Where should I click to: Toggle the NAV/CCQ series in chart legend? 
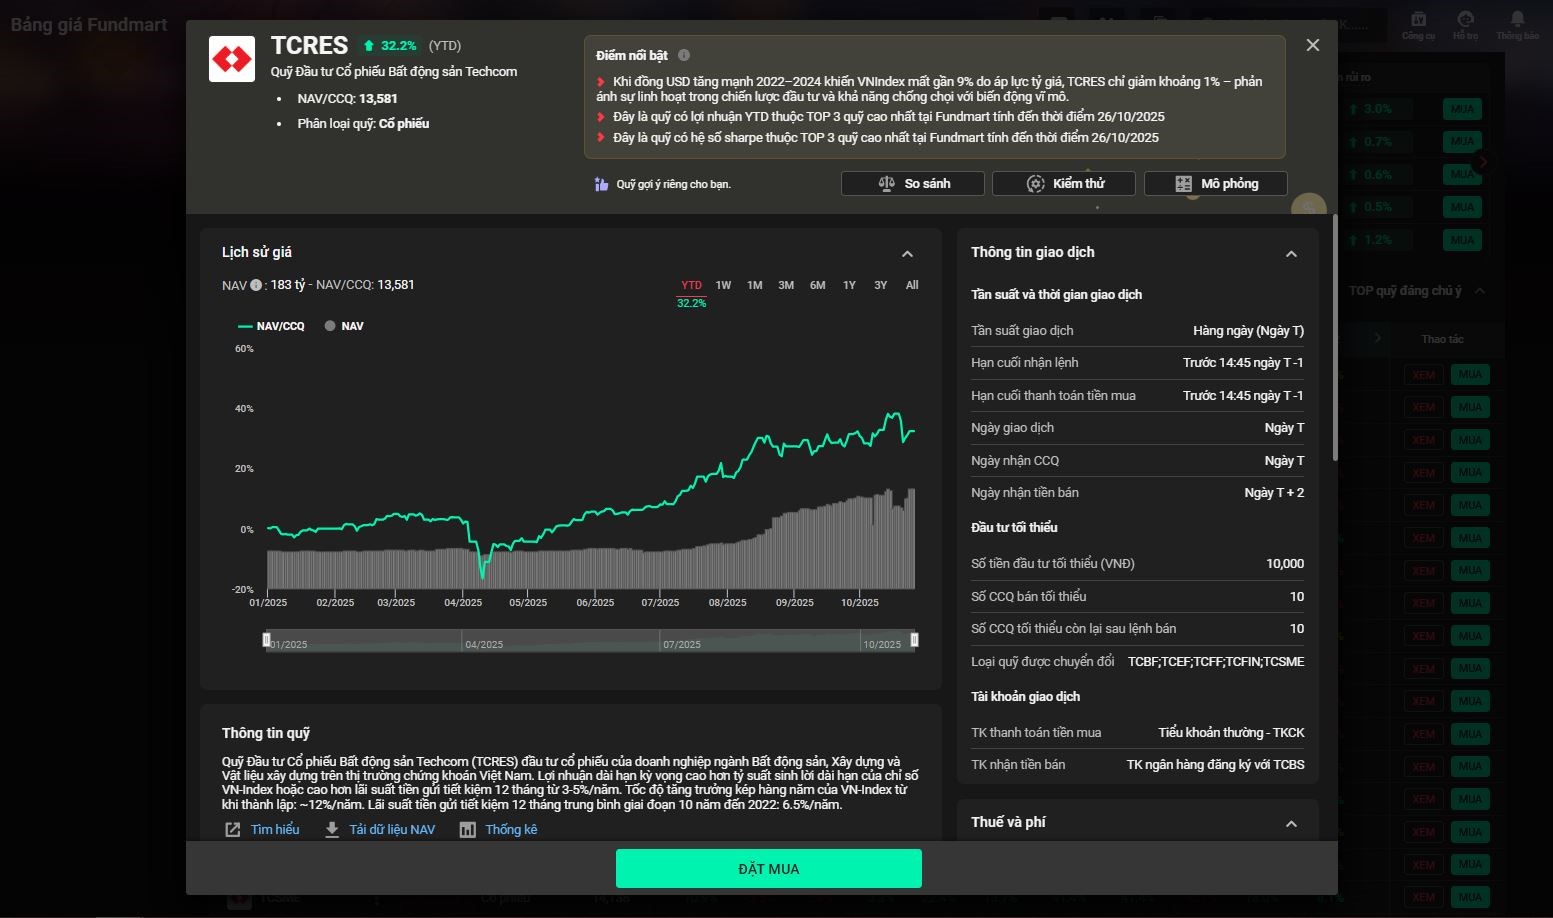click(x=271, y=326)
